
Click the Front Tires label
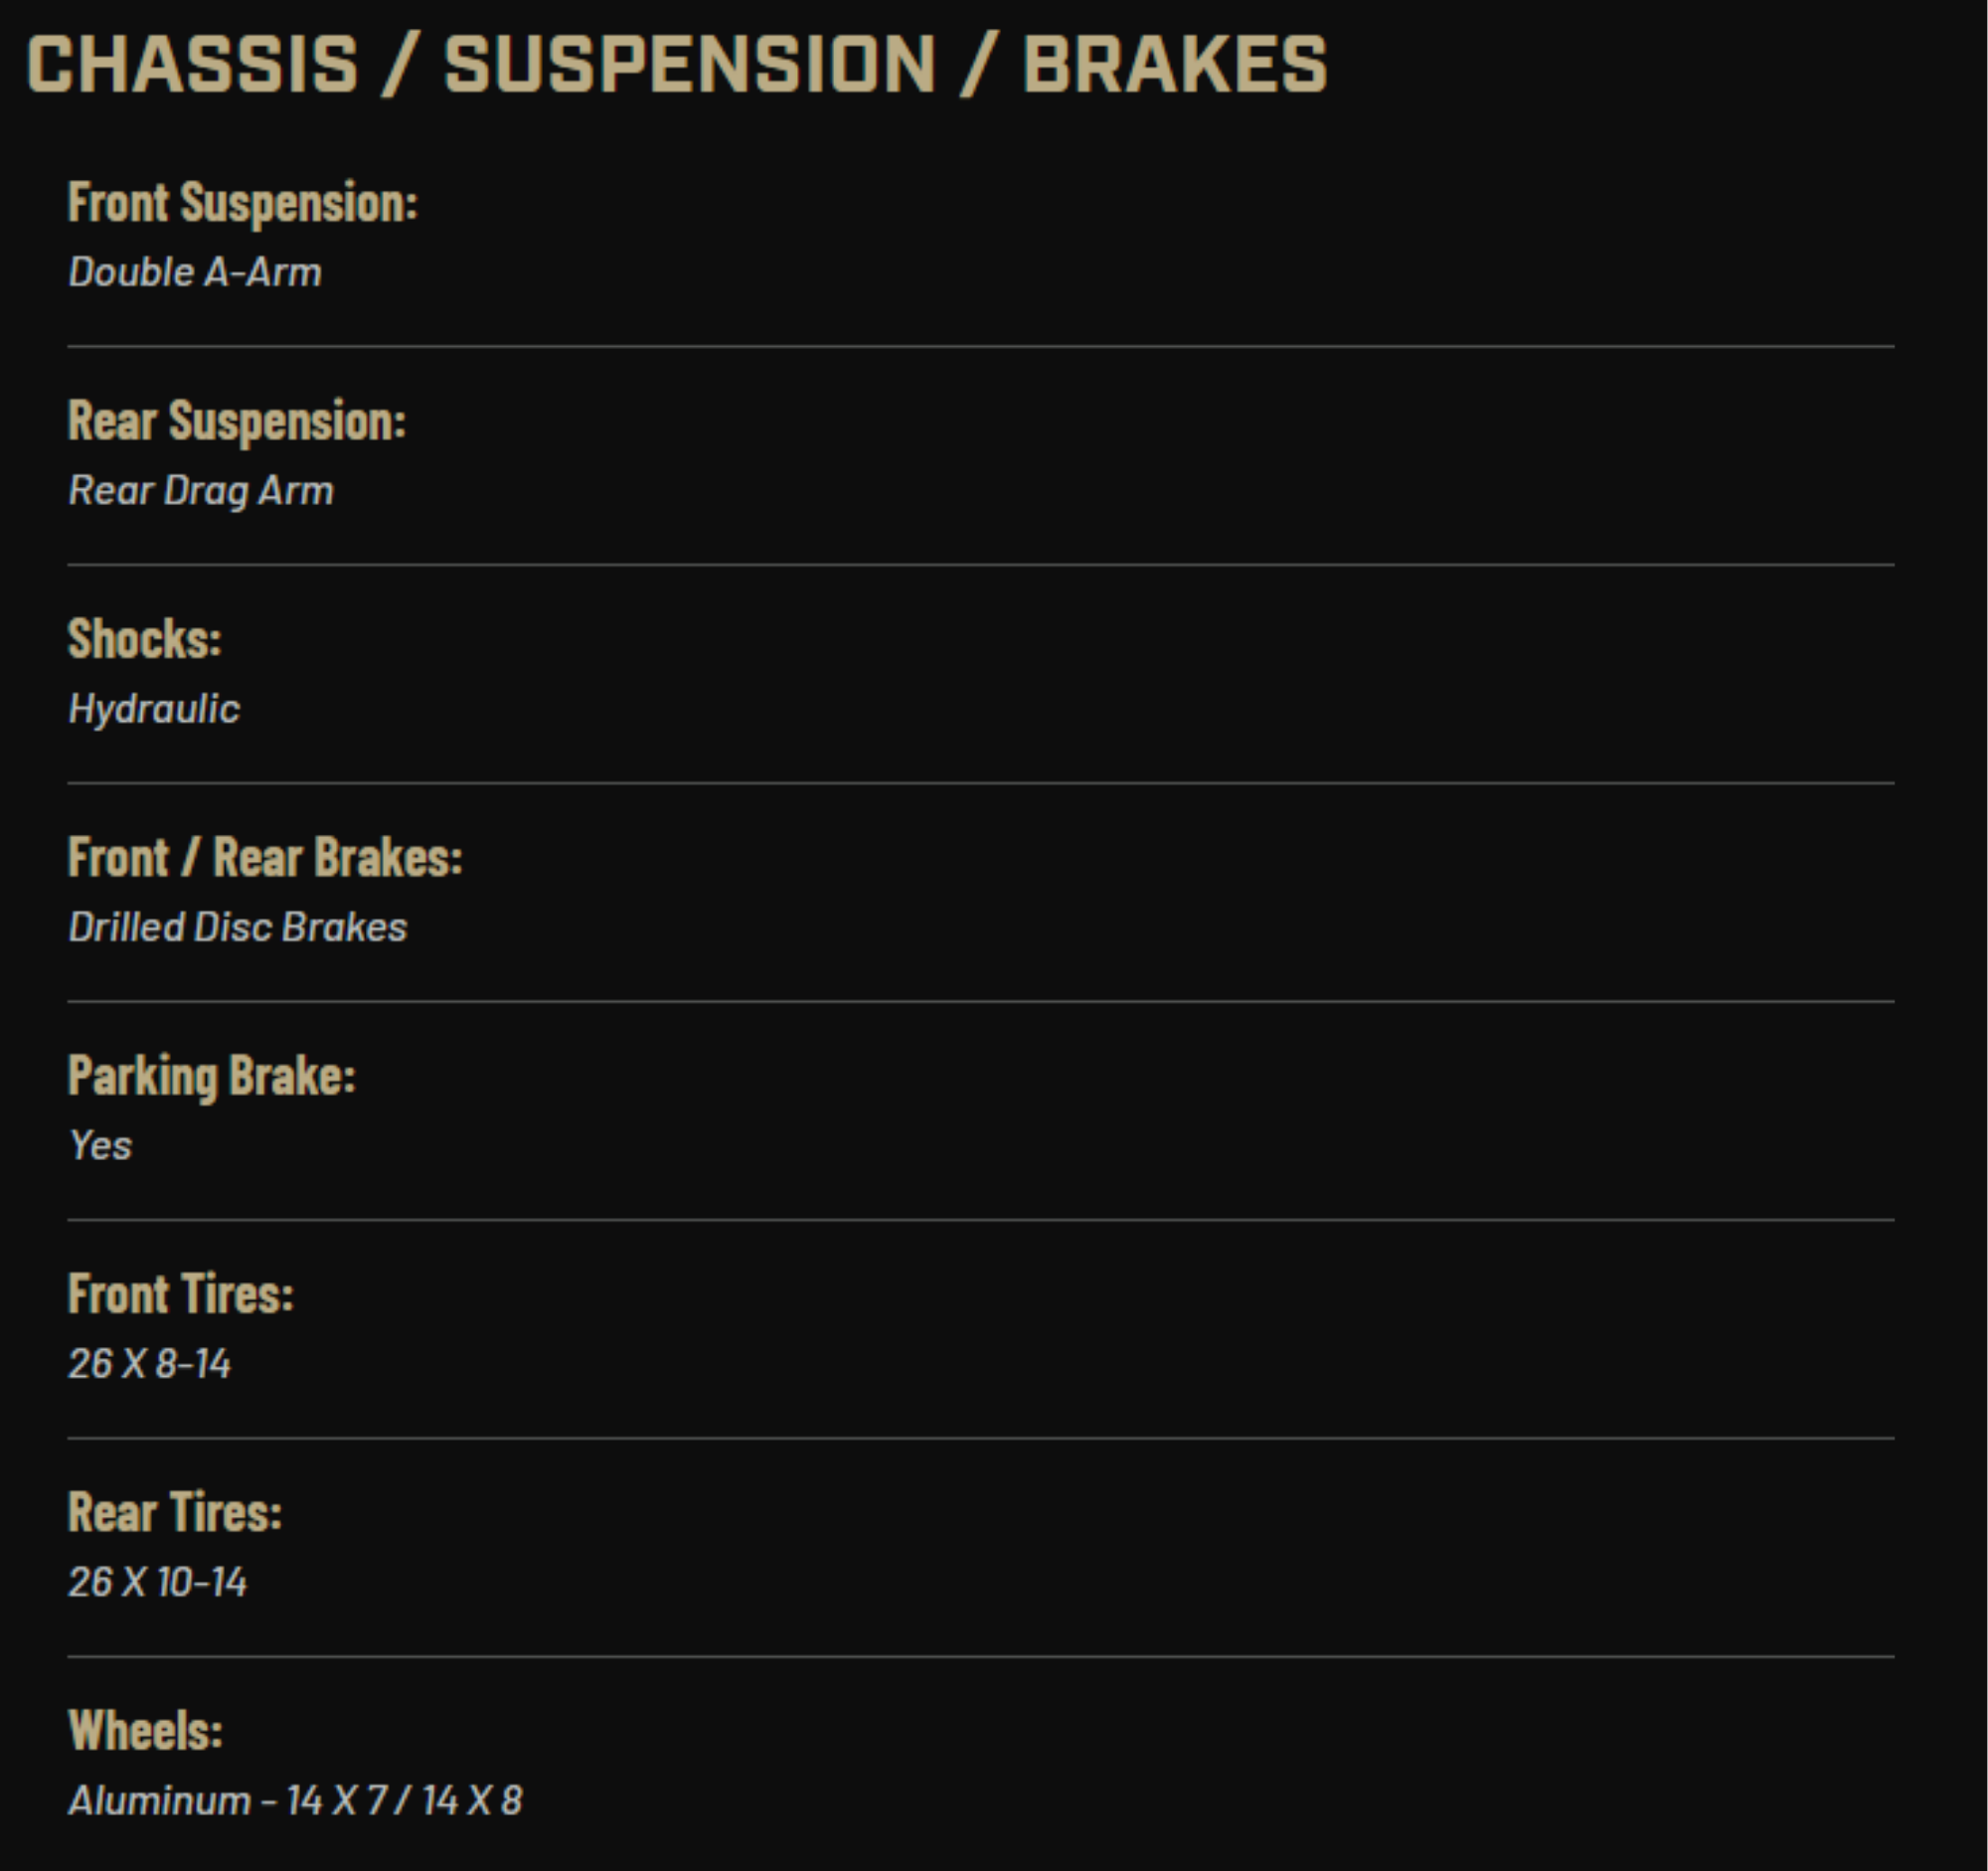181,1294
